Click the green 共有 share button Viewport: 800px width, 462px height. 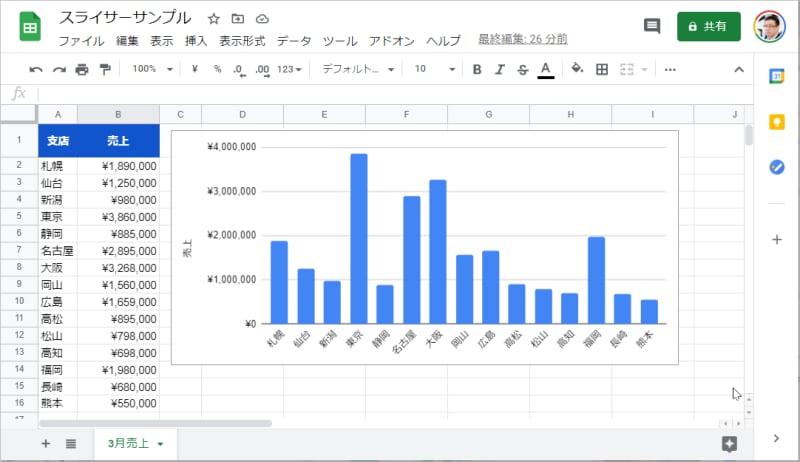point(708,27)
